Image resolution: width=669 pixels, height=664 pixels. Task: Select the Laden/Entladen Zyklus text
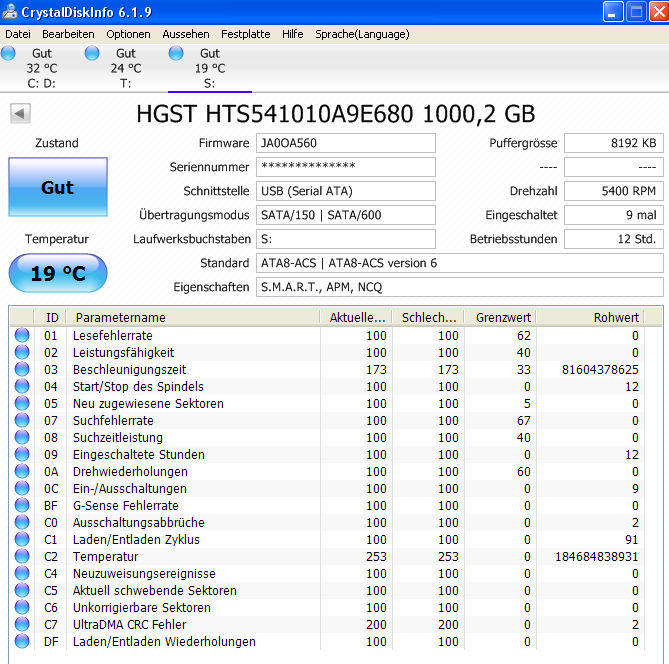(x=136, y=539)
